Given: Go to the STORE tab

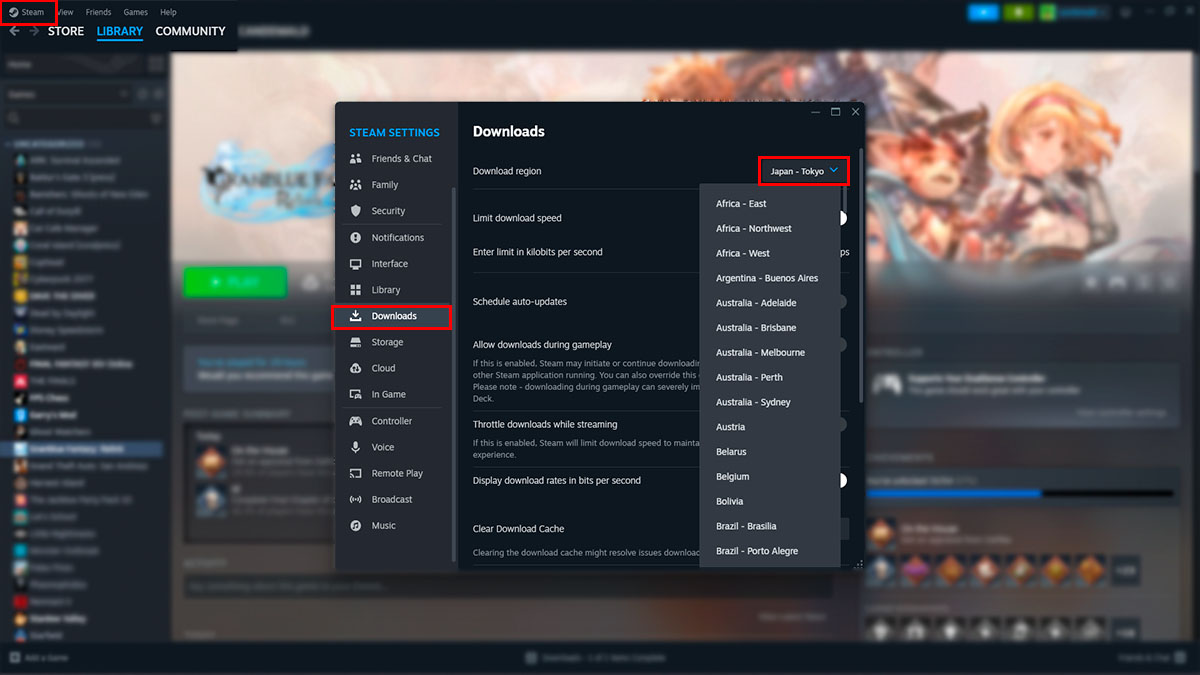Looking at the screenshot, I should pos(66,31).
